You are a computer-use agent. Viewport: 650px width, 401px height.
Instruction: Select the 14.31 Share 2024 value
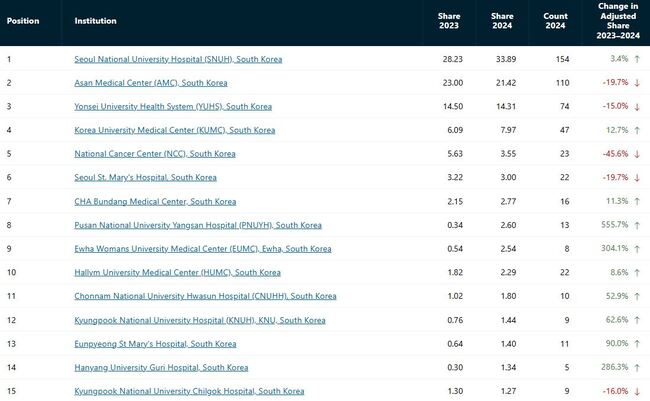click(x=506, y=107)
